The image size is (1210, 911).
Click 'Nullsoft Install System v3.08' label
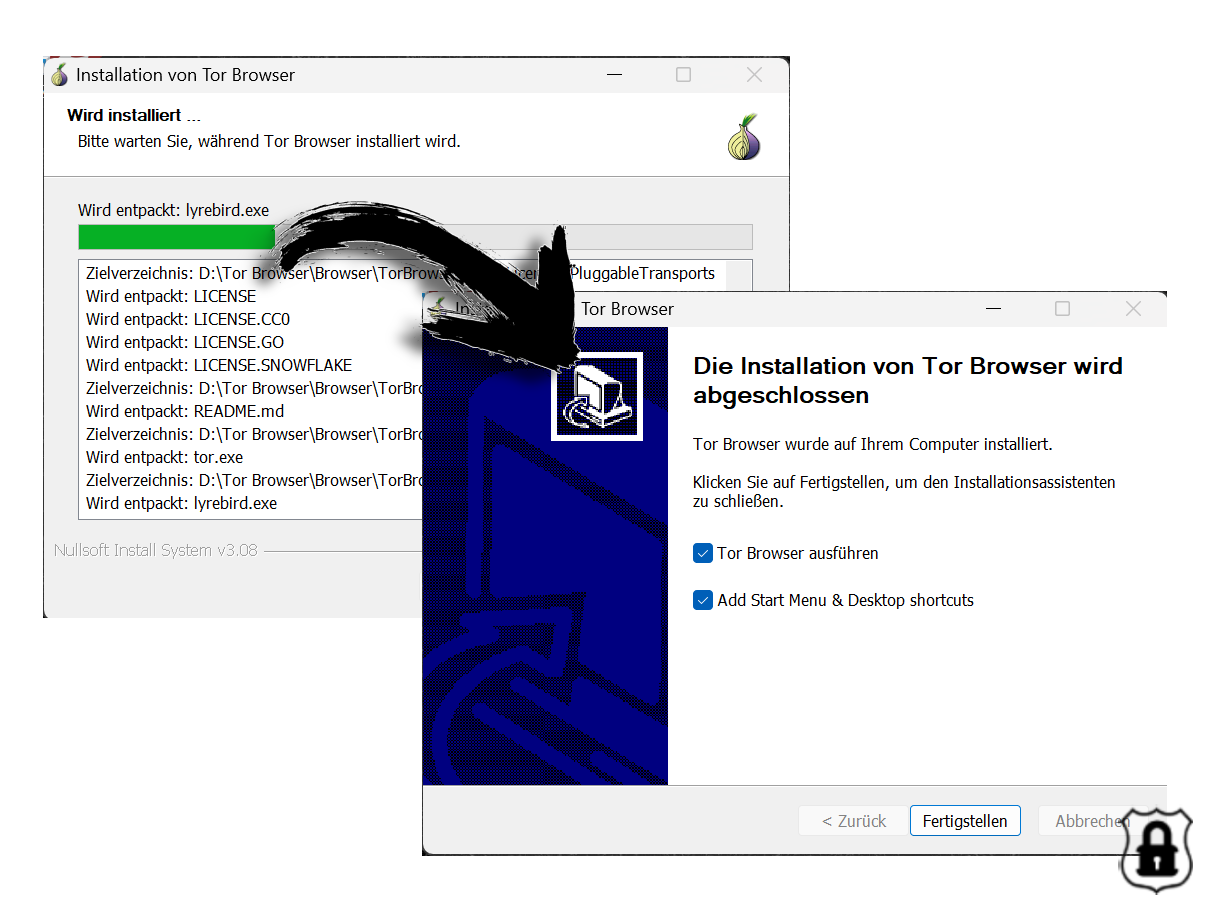(x=156, y=550)
